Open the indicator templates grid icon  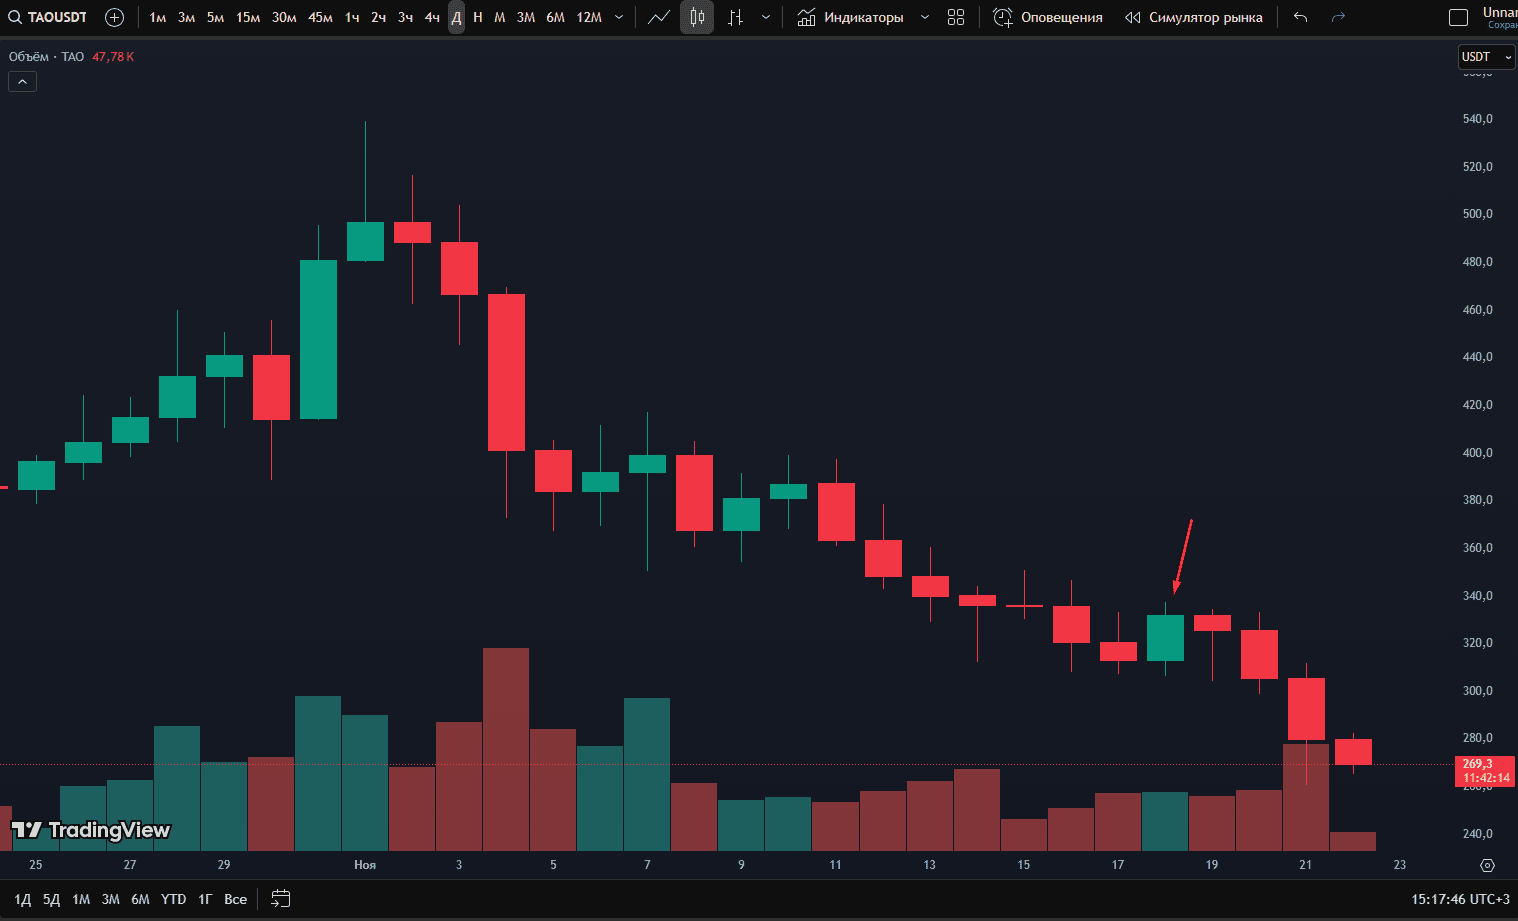[x=956, y=17]
